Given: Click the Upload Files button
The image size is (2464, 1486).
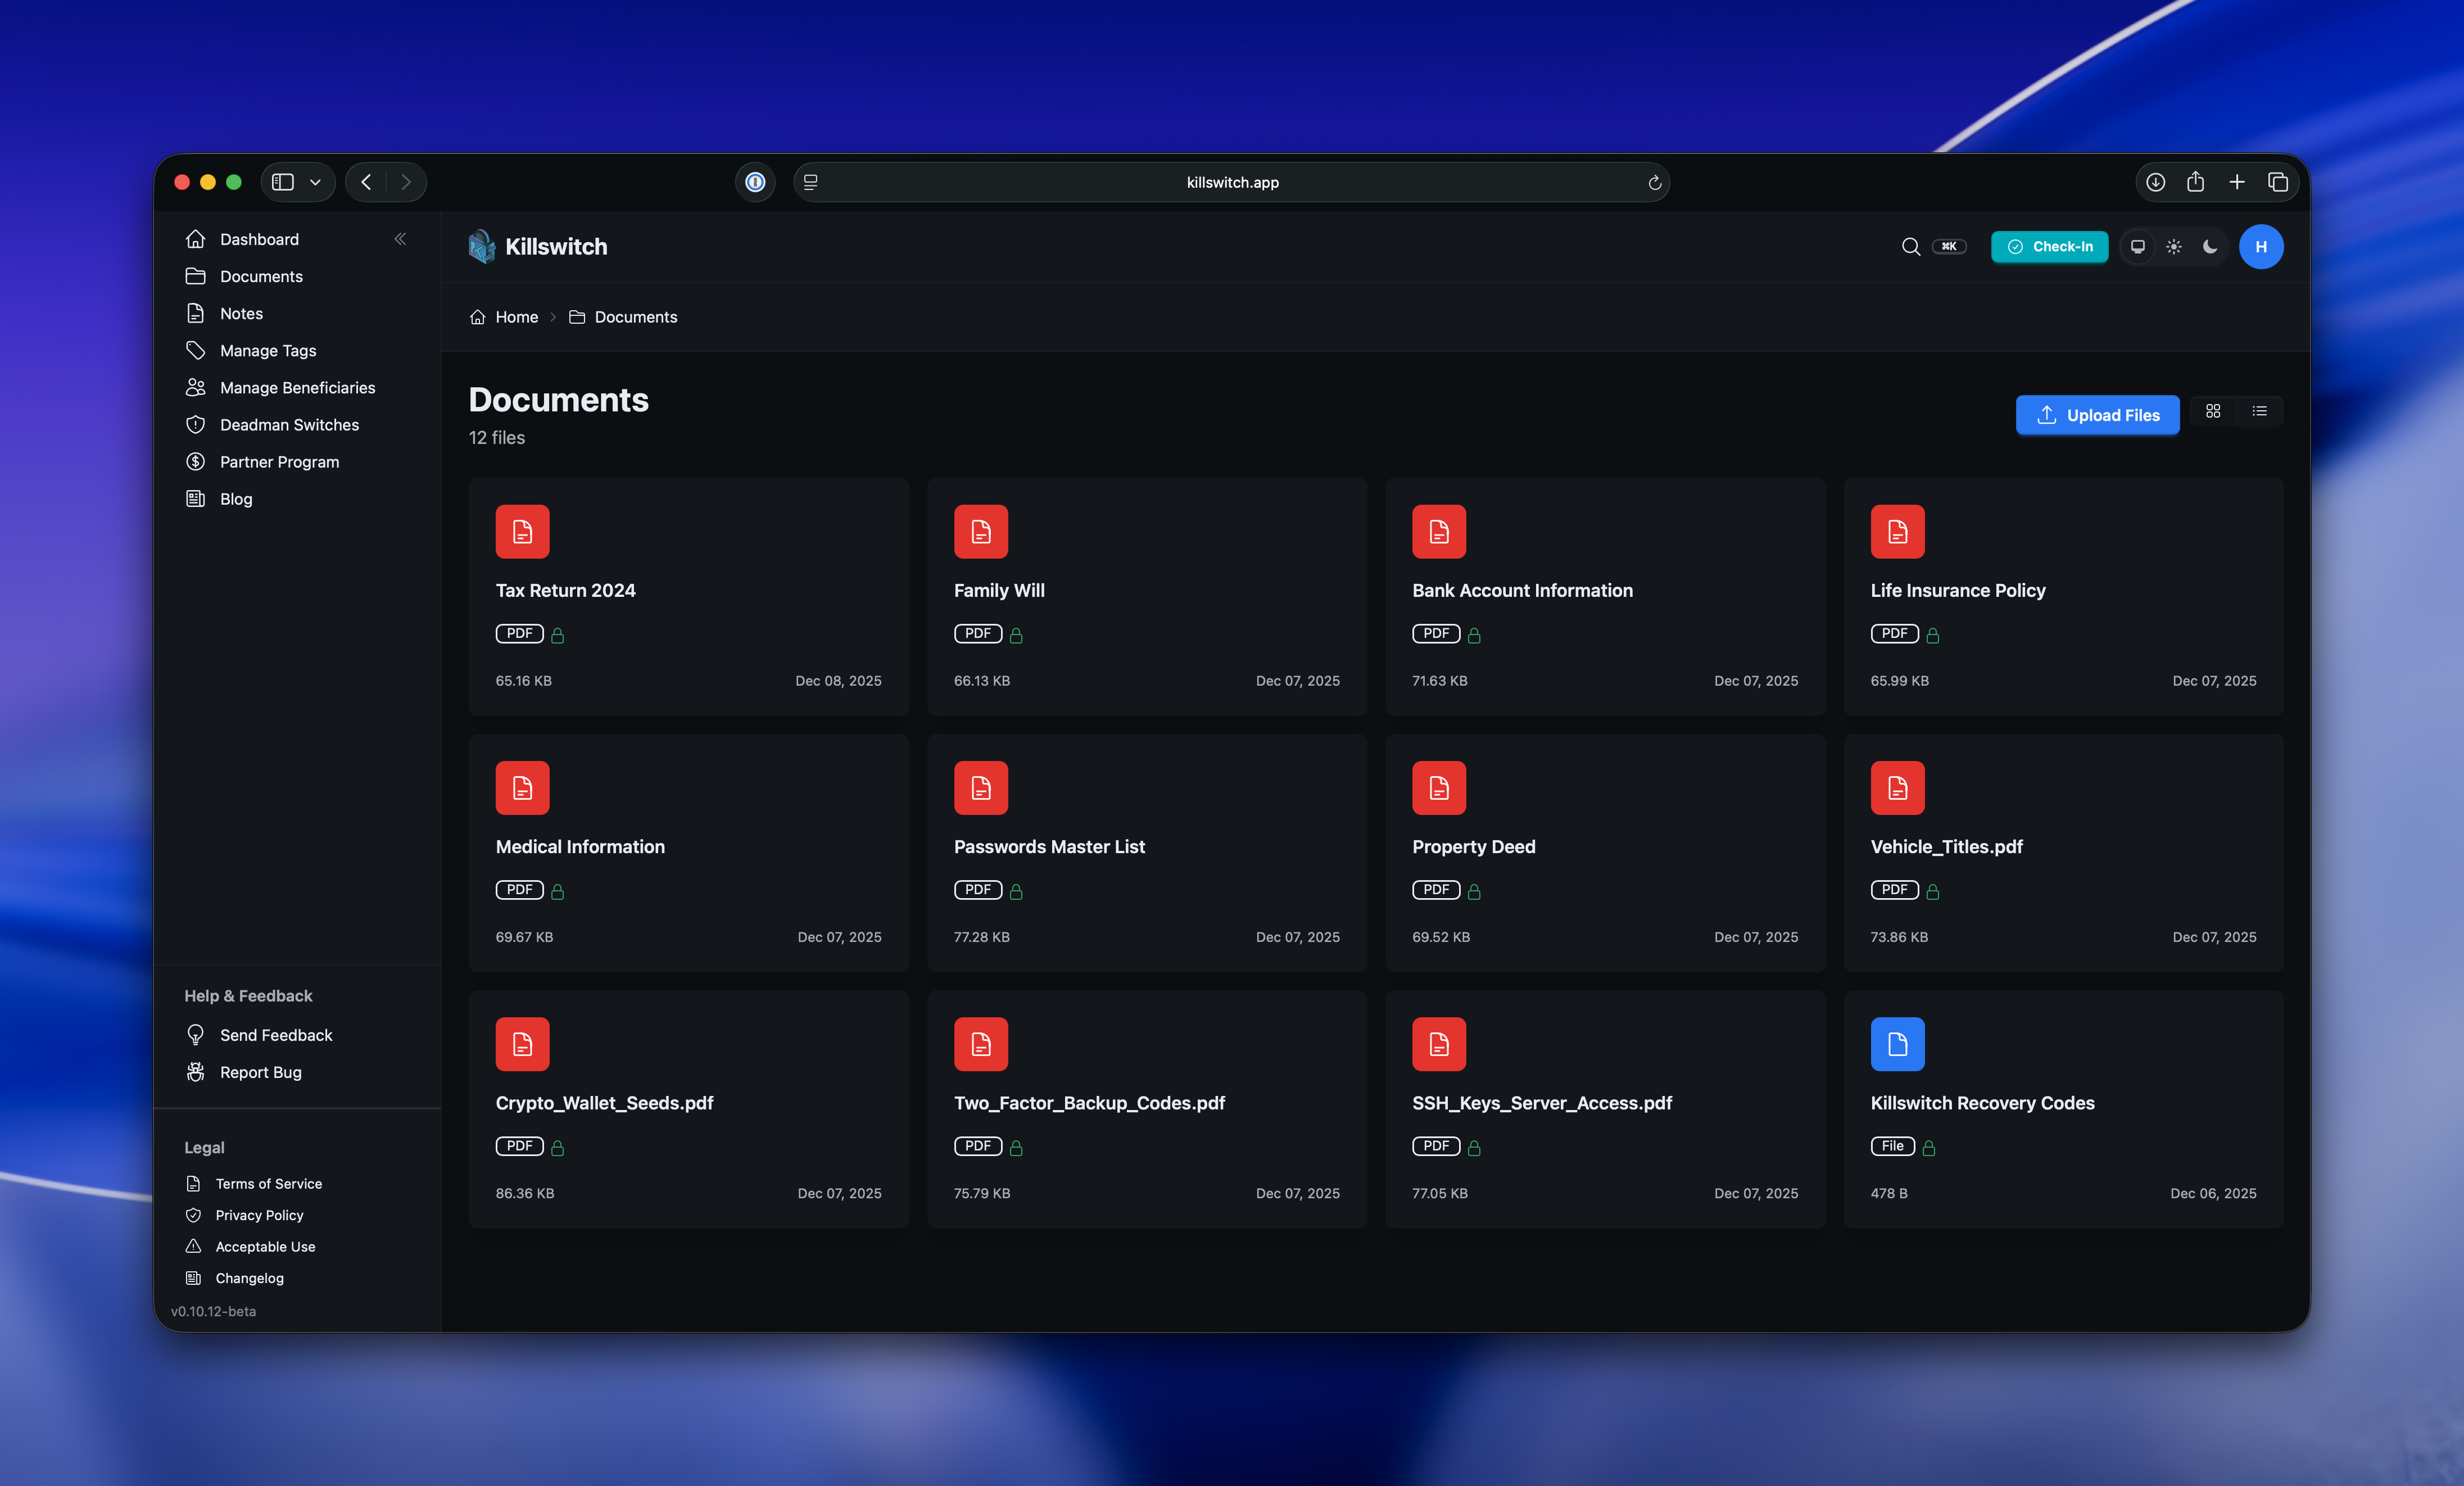Looking at the screenshot, I should [2097, 415].
